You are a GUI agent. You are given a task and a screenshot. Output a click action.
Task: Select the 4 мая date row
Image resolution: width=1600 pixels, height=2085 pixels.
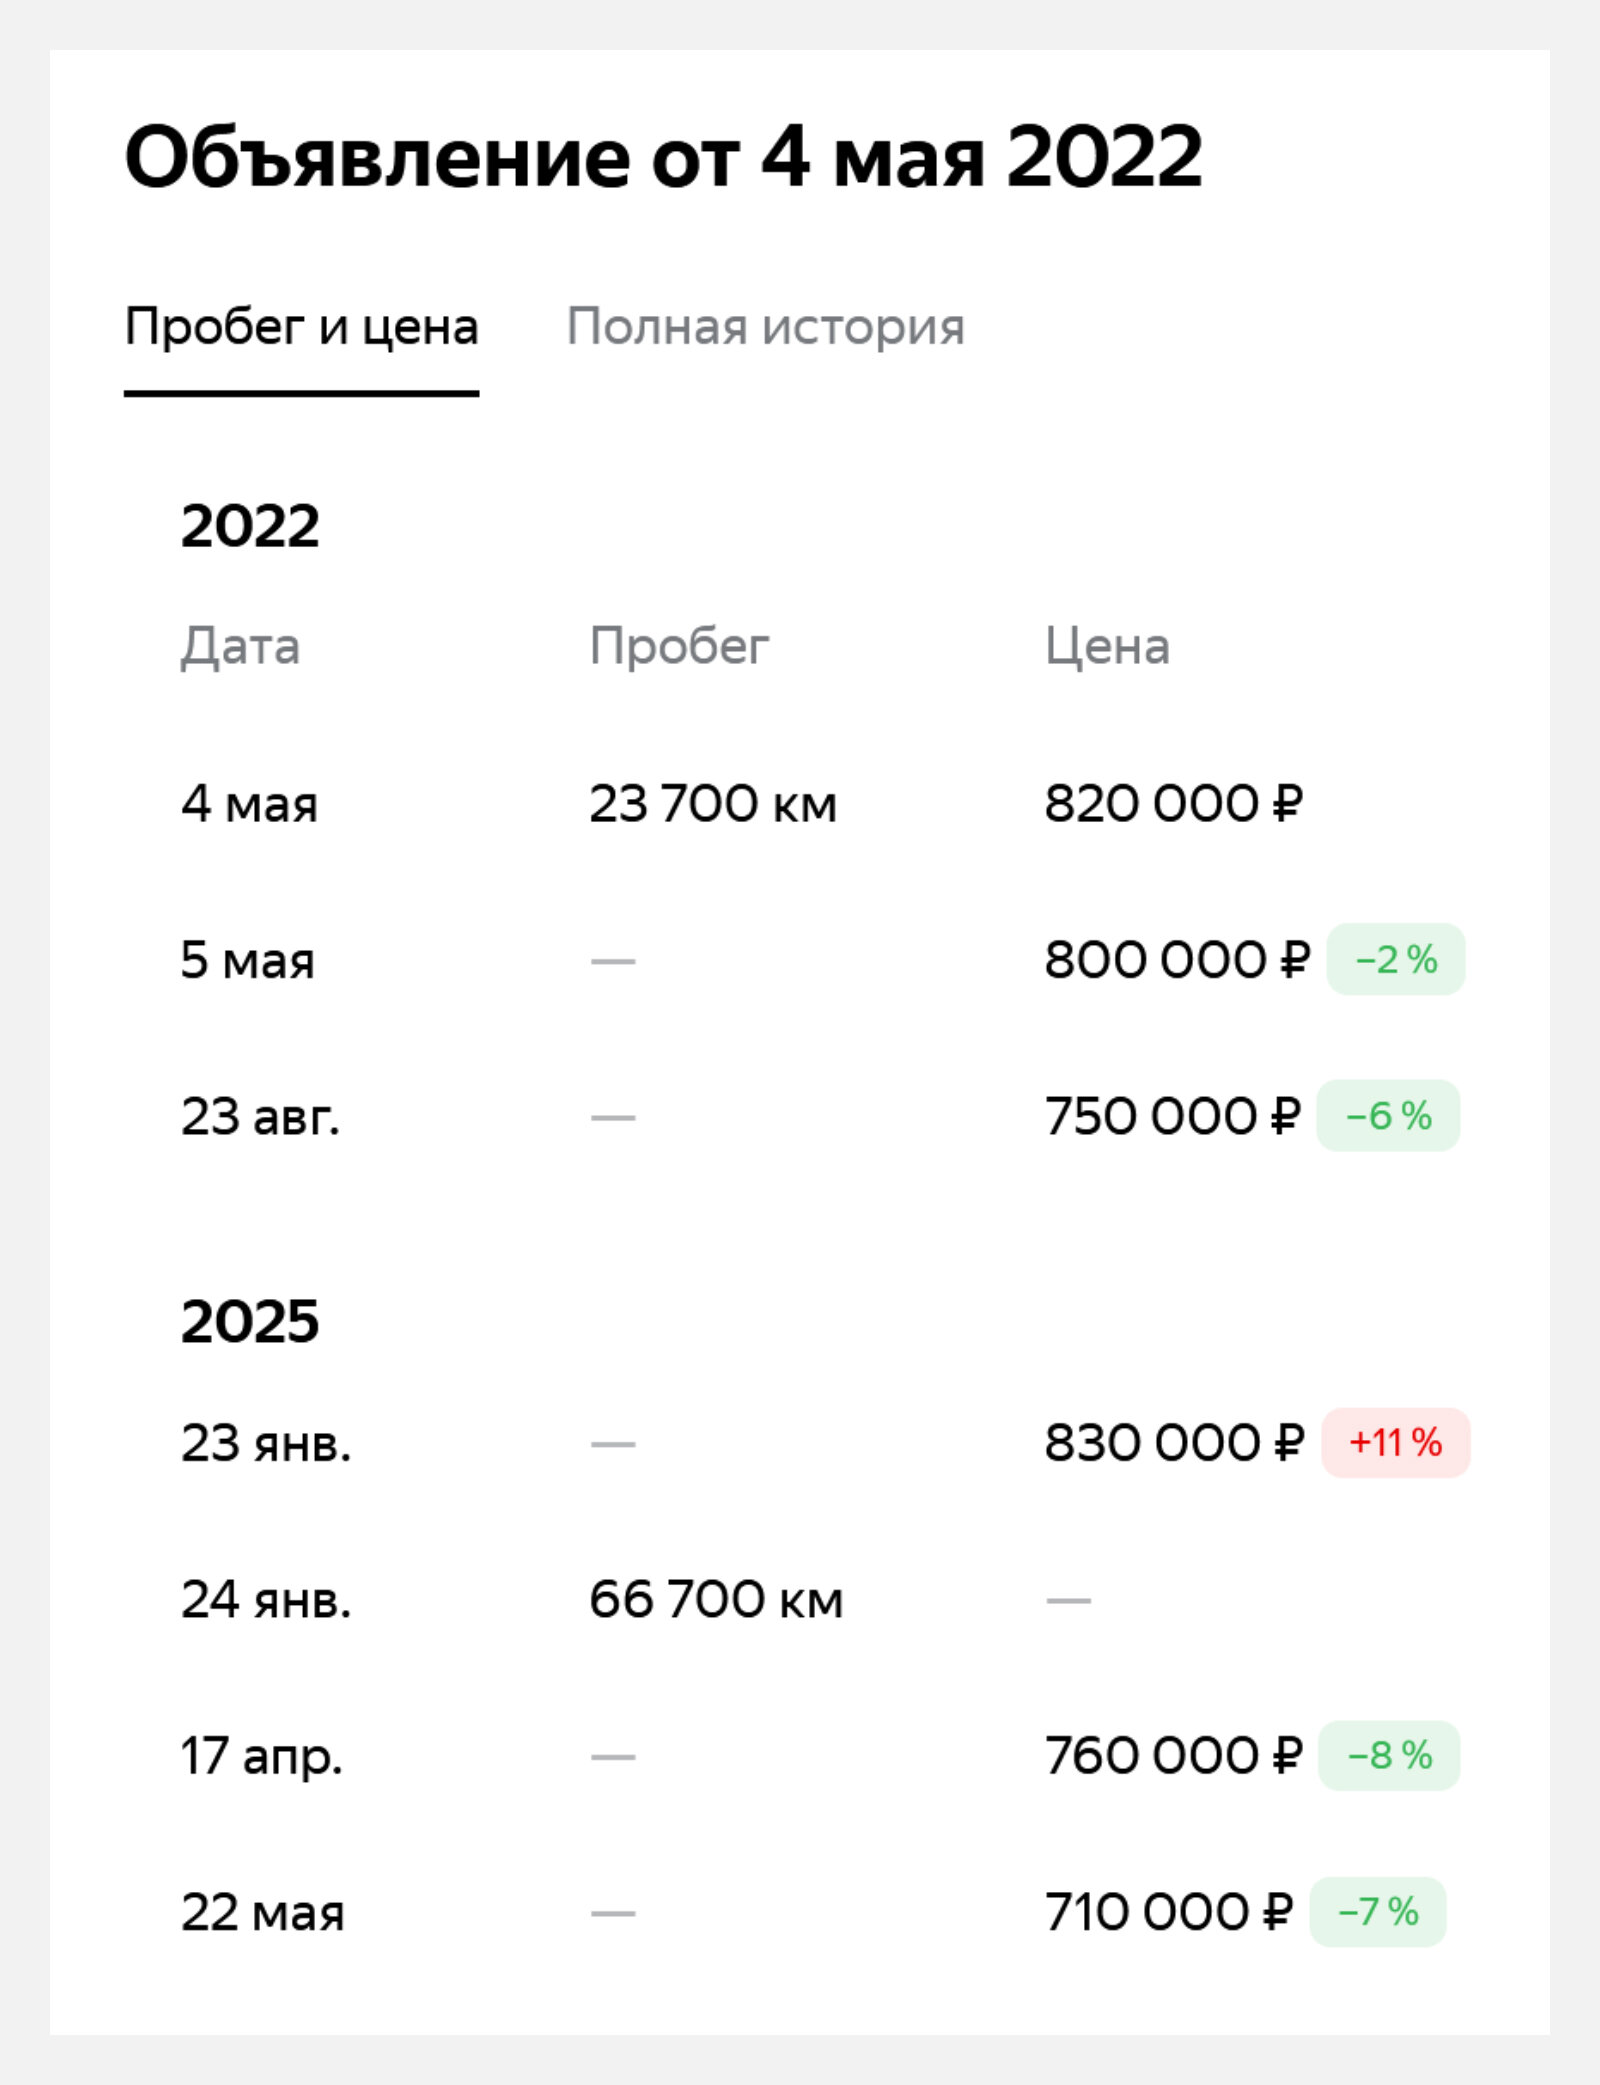pyautogui.click(x=800, y=803)
